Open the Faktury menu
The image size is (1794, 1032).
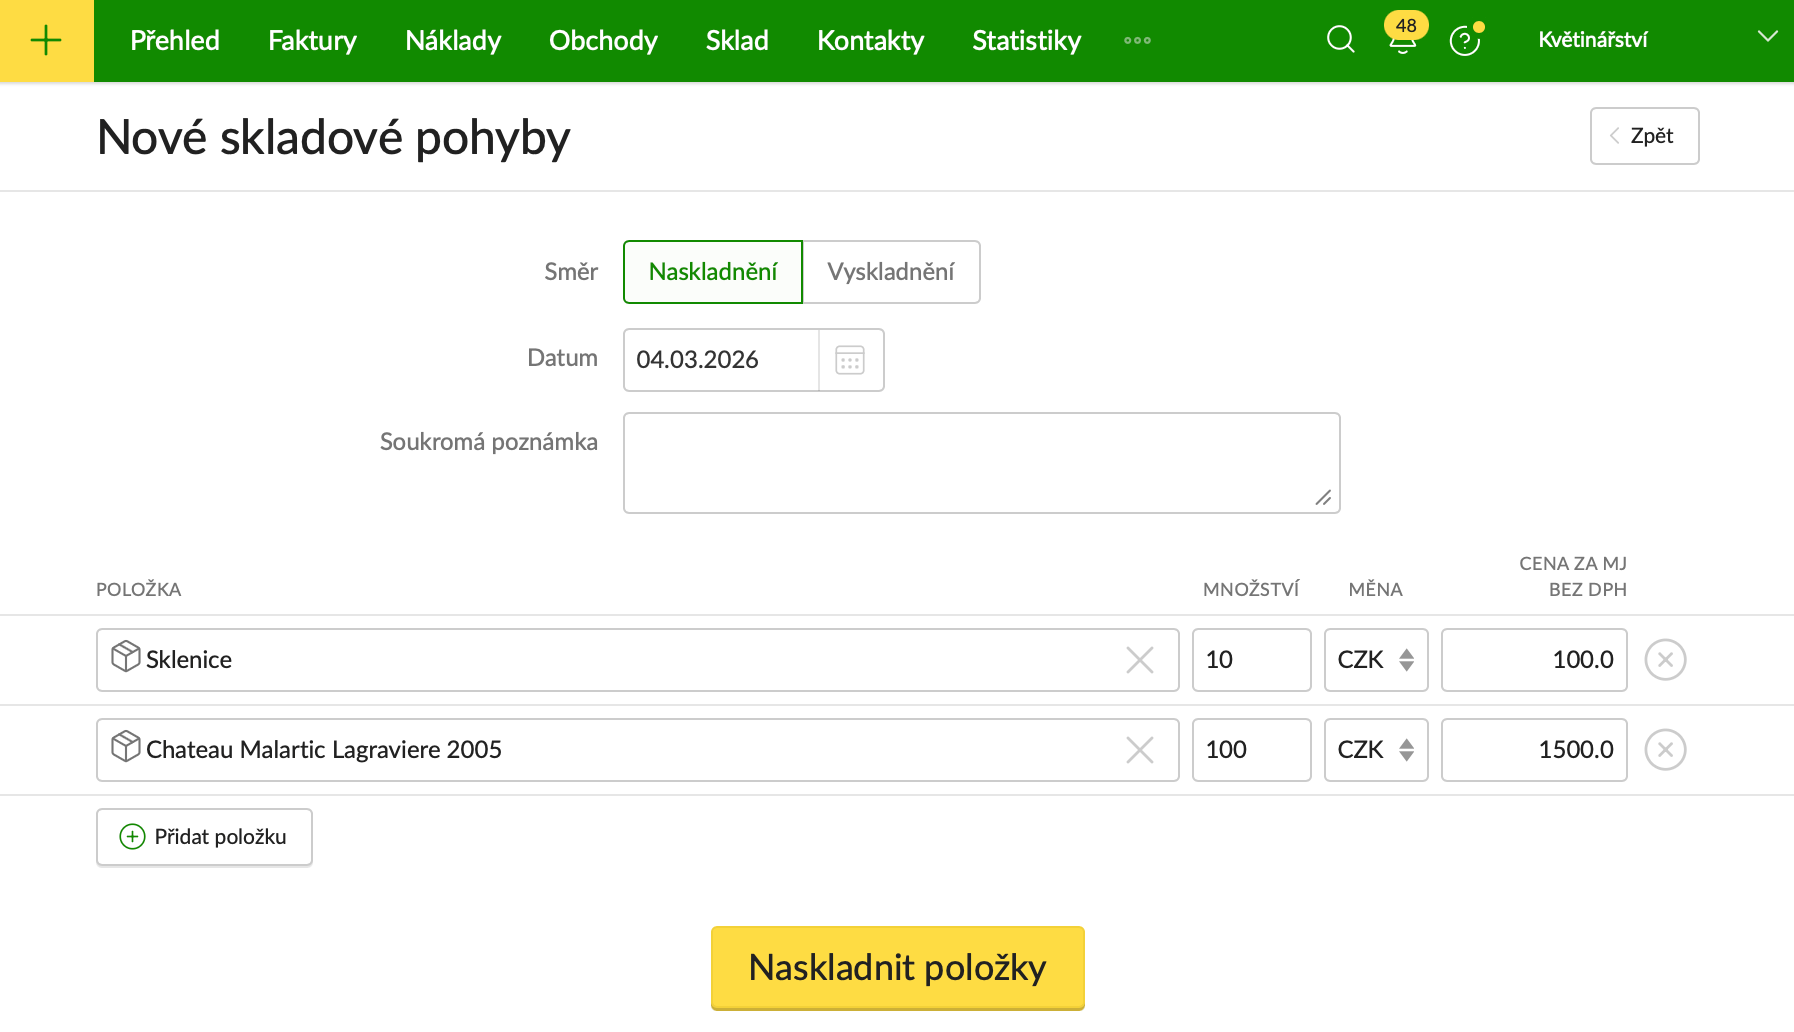click(312, 41)
